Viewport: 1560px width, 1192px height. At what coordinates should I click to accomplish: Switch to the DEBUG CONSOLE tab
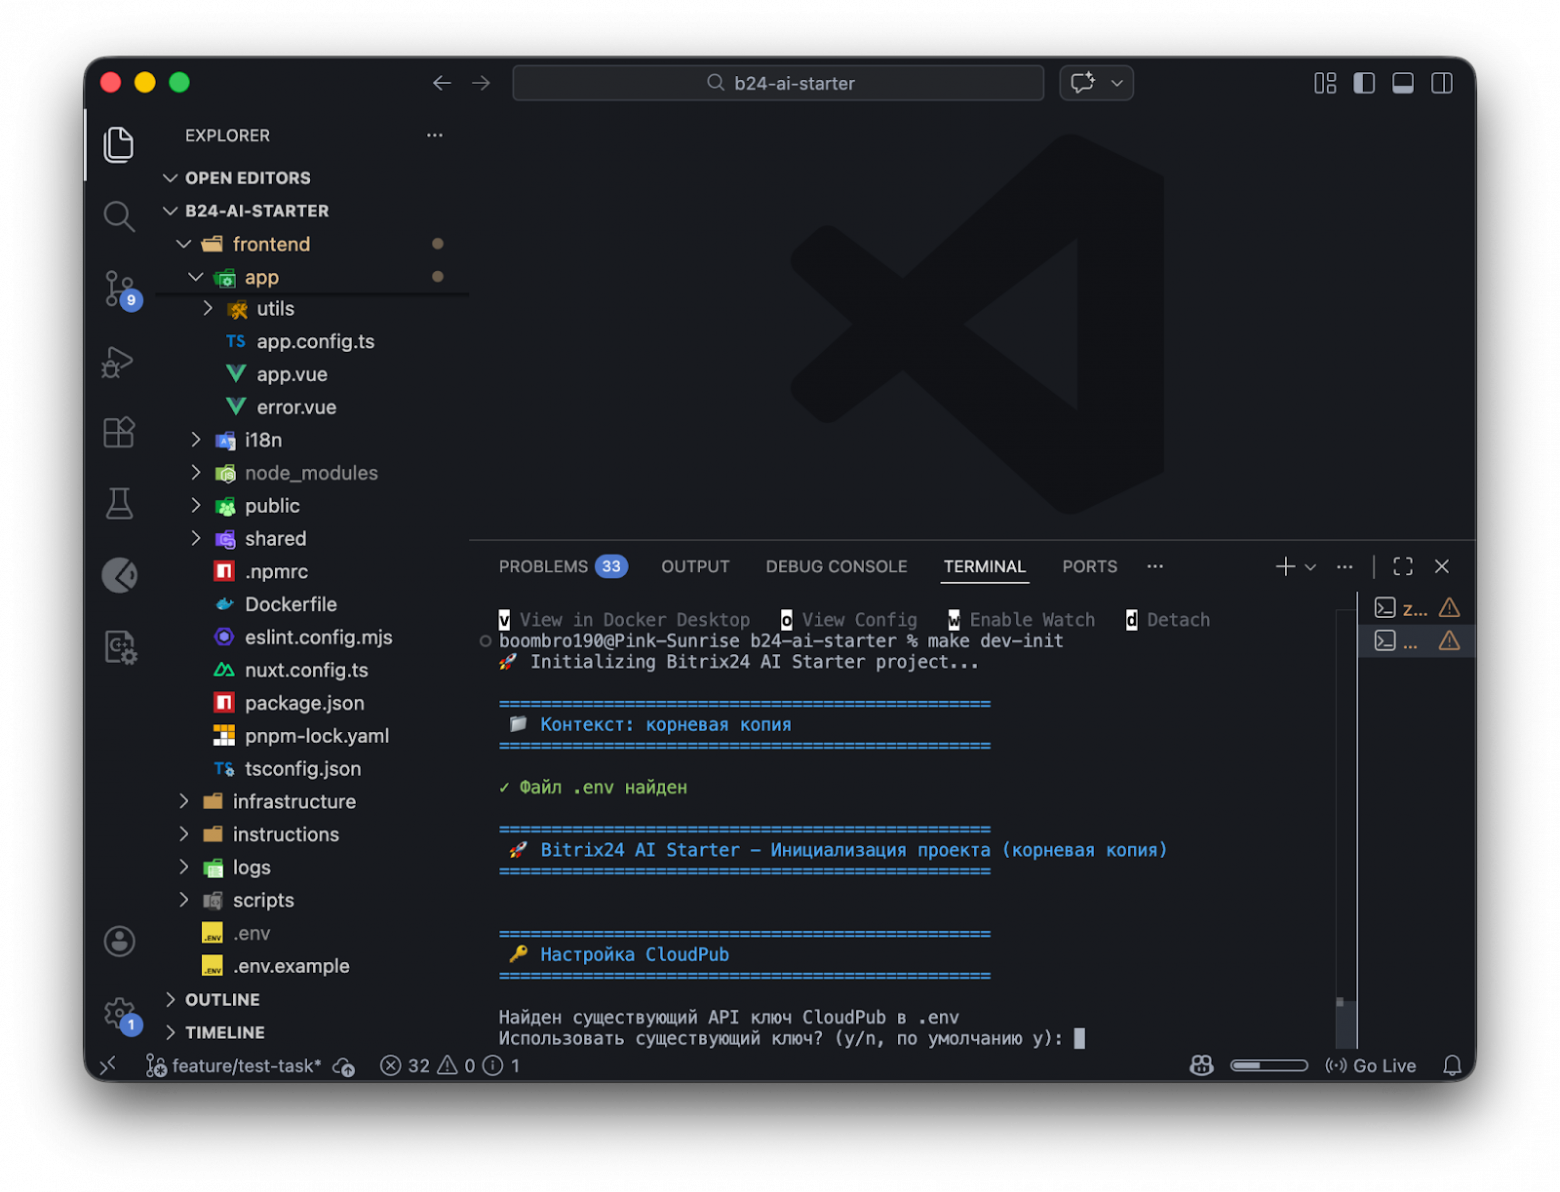coord(836,567)
